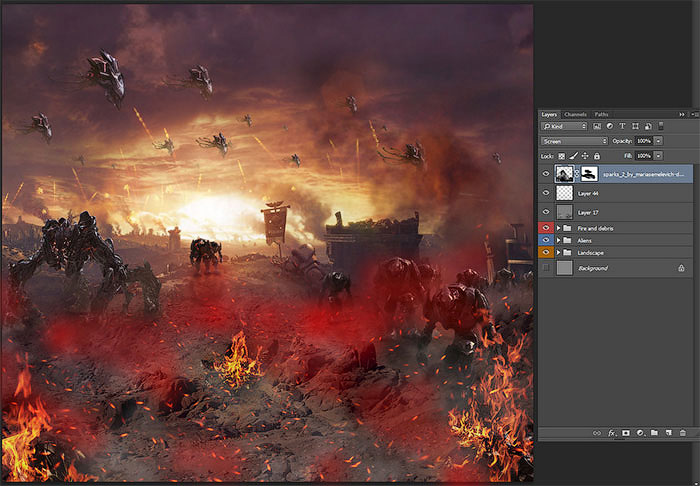
Task: Delete layer with the trash icon
Action: point(682,433)
